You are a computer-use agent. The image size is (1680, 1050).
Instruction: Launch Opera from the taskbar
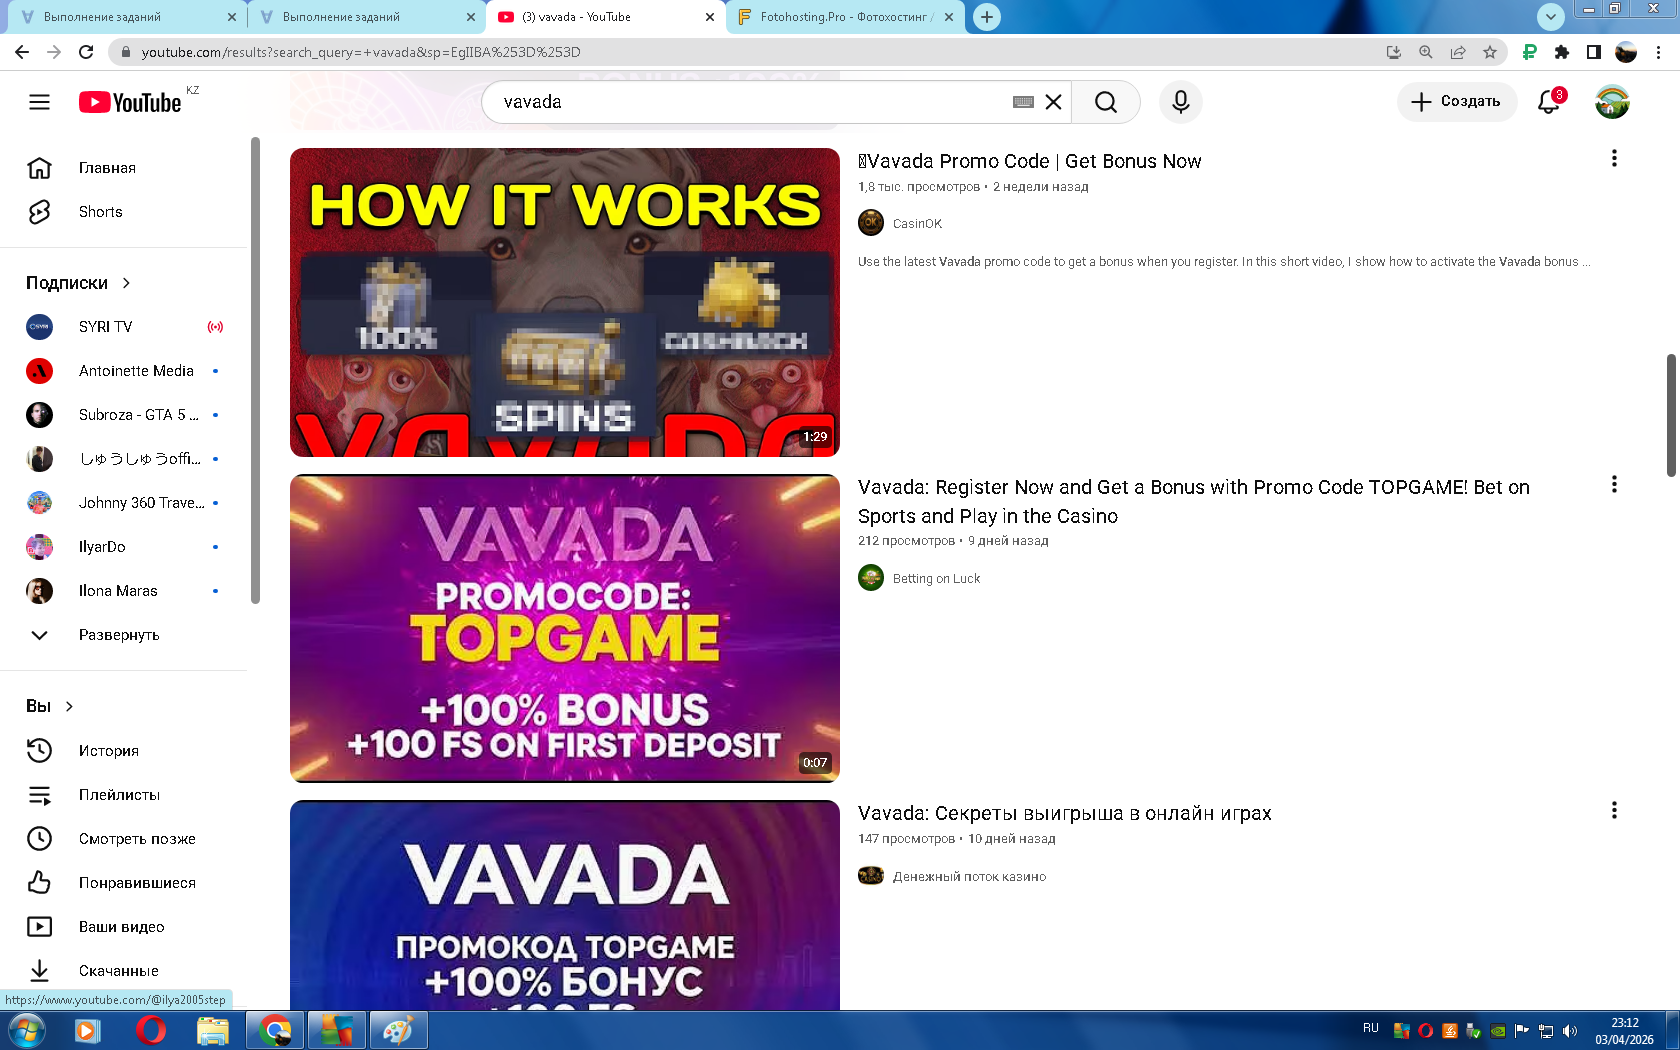tap(151, 1030)
